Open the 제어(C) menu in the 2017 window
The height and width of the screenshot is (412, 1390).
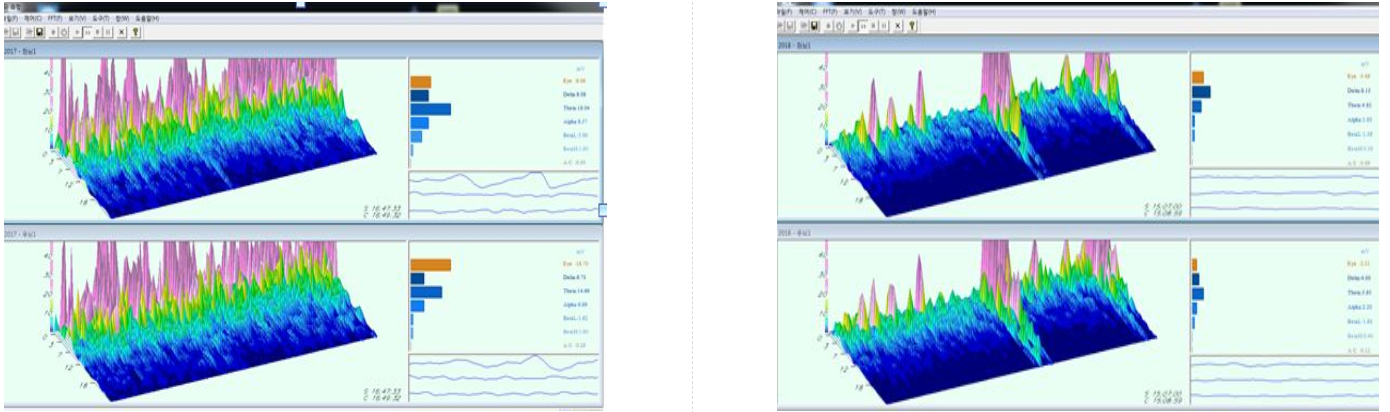[x=33, y=19]
